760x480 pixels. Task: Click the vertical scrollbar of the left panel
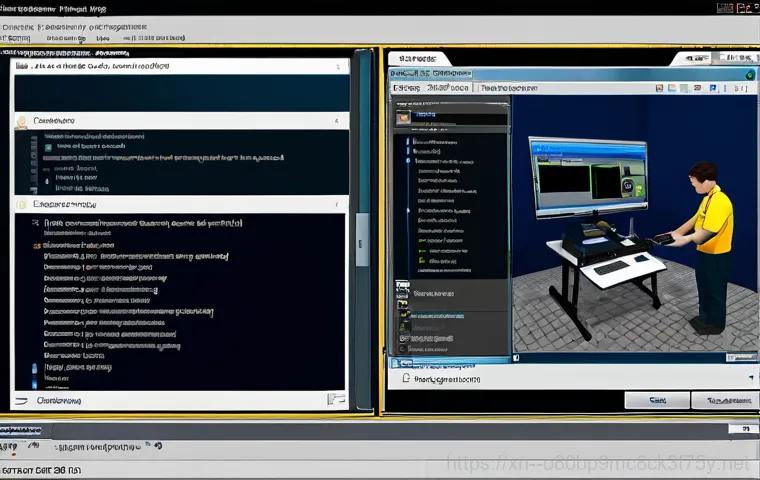(362, 240)
